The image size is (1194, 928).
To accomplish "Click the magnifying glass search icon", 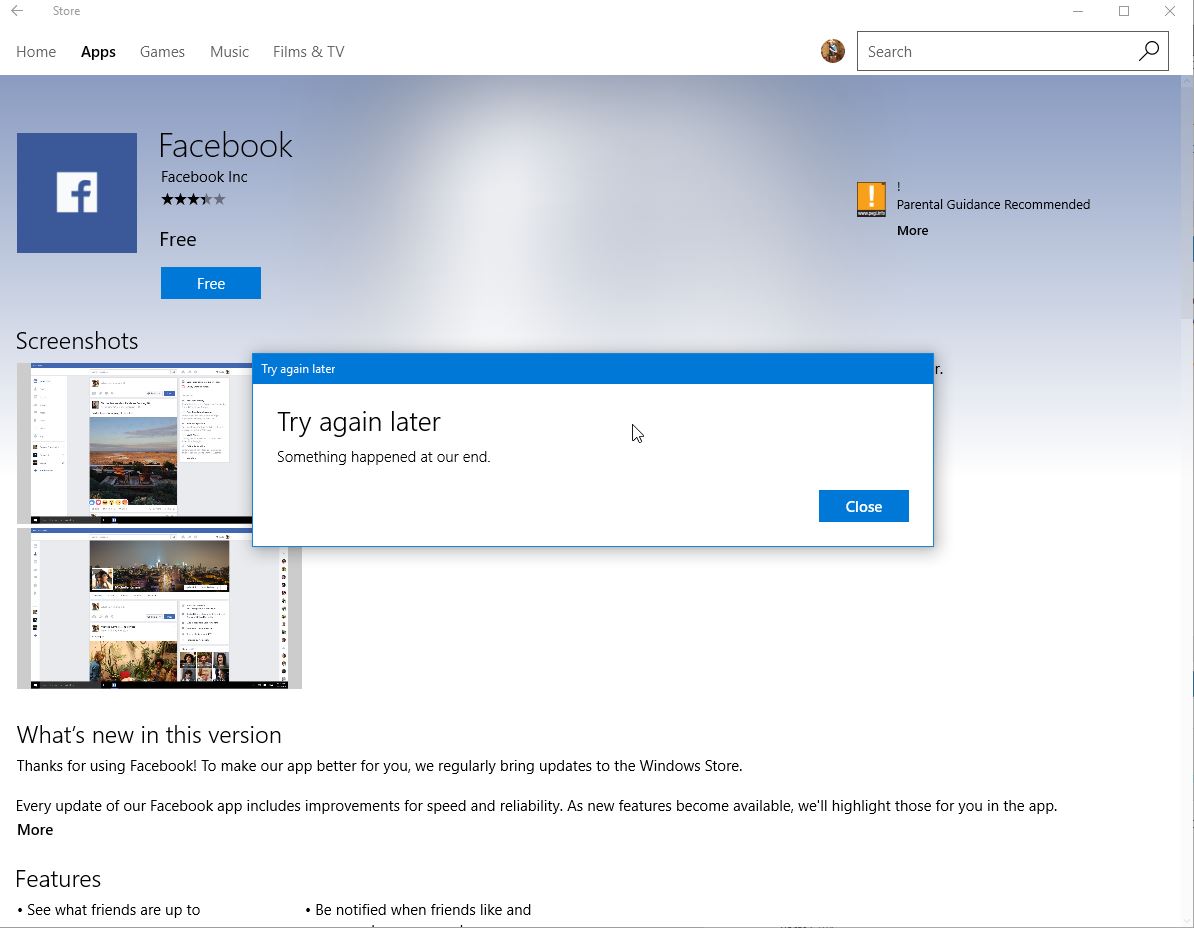I will point(1148,51).
